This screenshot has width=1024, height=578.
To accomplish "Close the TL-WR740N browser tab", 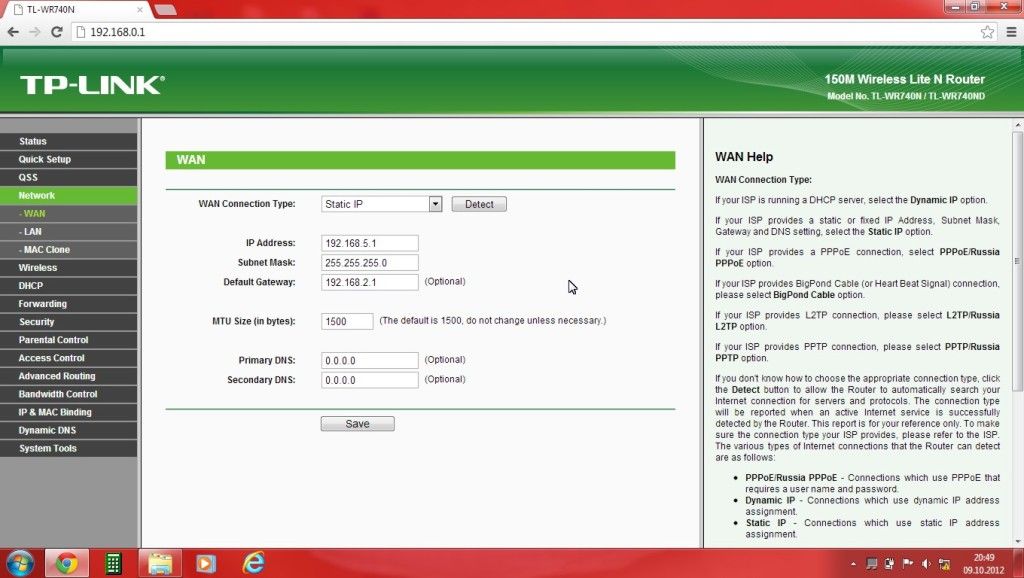I will [x=140, y=10].
